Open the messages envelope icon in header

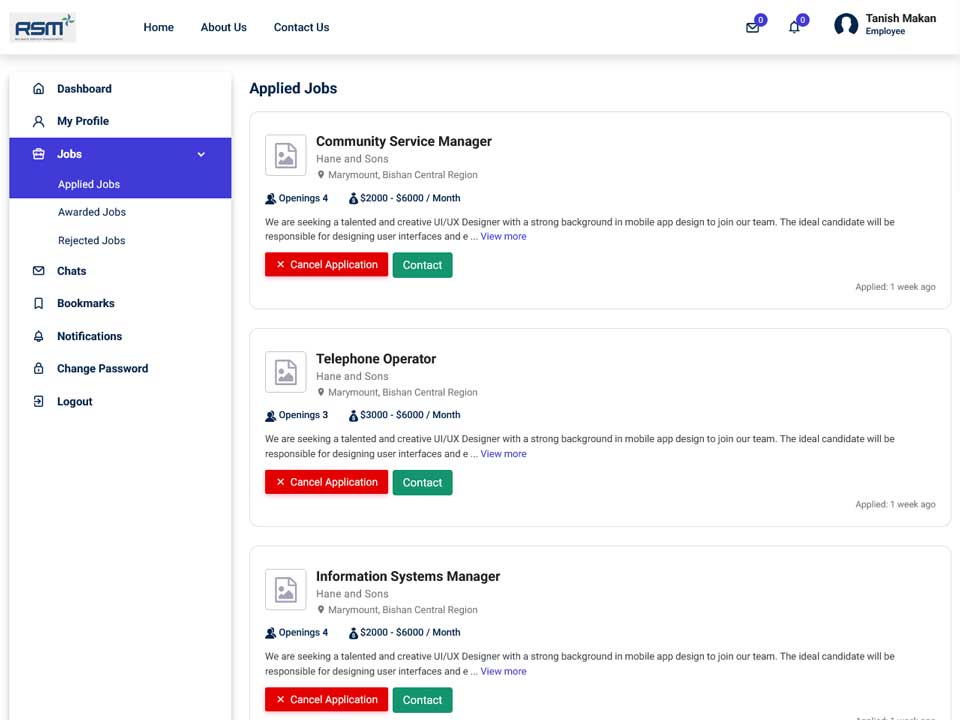point(752,28)
